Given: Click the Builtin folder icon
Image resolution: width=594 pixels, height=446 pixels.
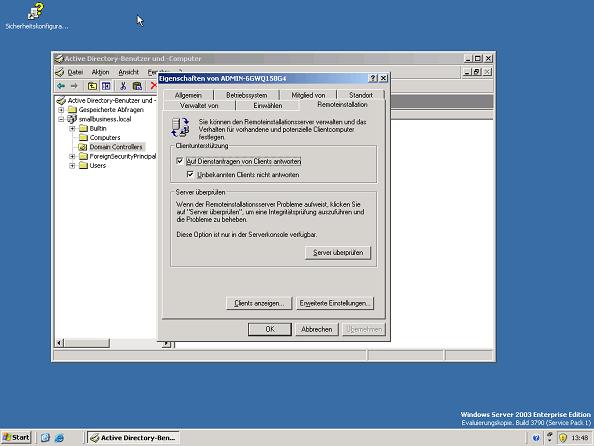Looking at the screenshot, I should (83, 128).
